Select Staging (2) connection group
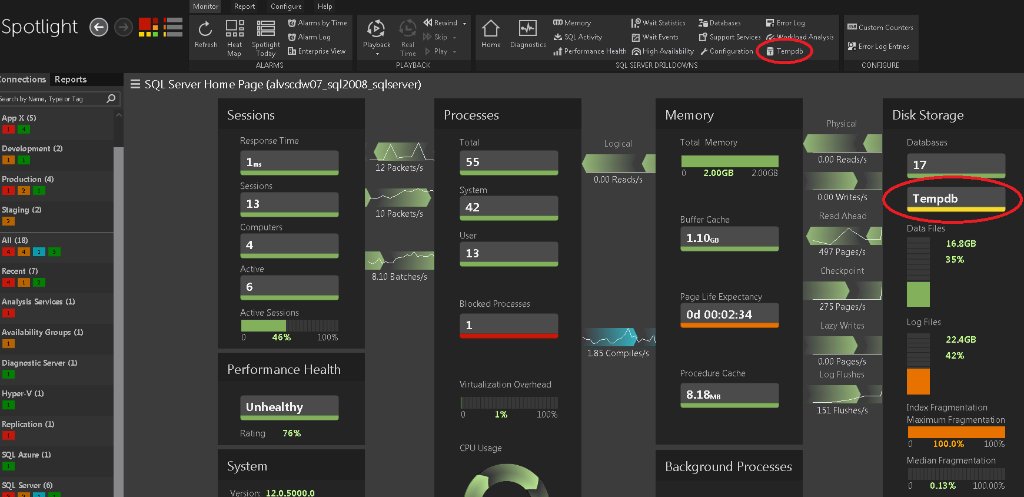Screen dimensions: 1024x497 [x=22, y=210]
